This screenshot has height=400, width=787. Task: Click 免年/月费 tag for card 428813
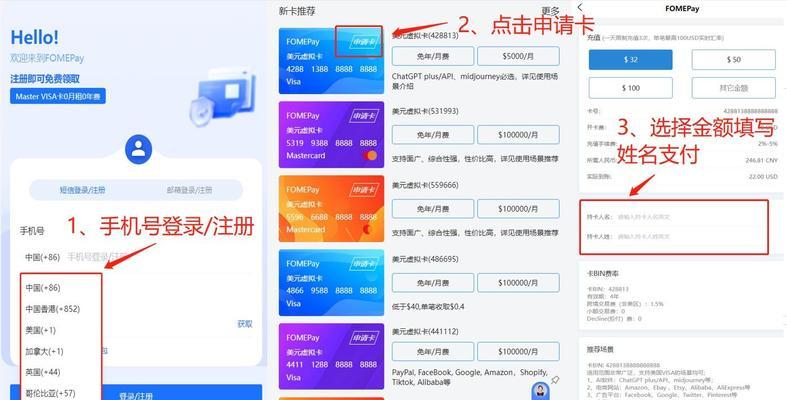[433, 56]
